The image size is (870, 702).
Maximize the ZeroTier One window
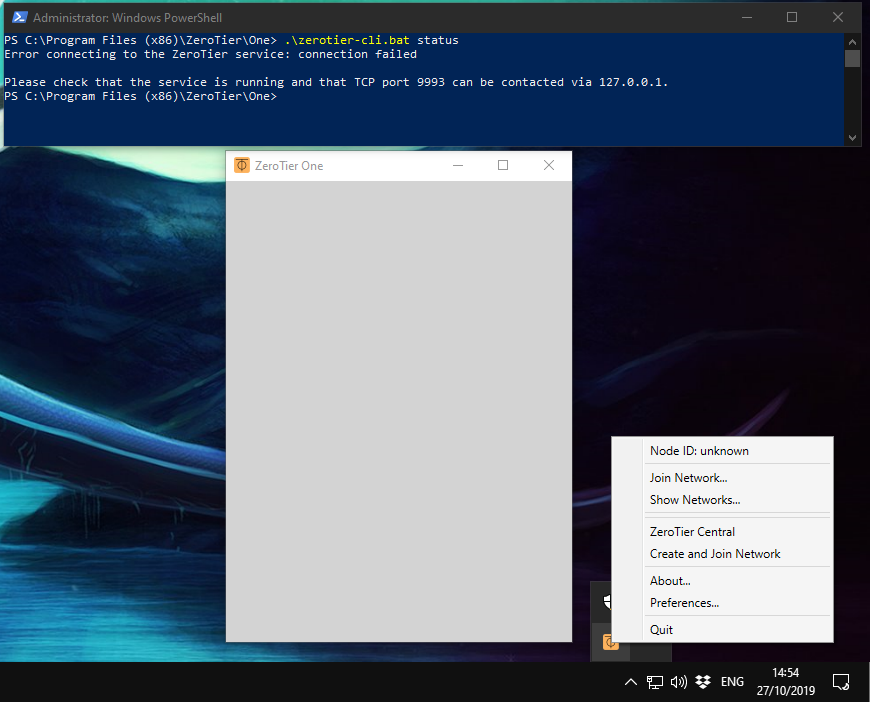point(503,165)
